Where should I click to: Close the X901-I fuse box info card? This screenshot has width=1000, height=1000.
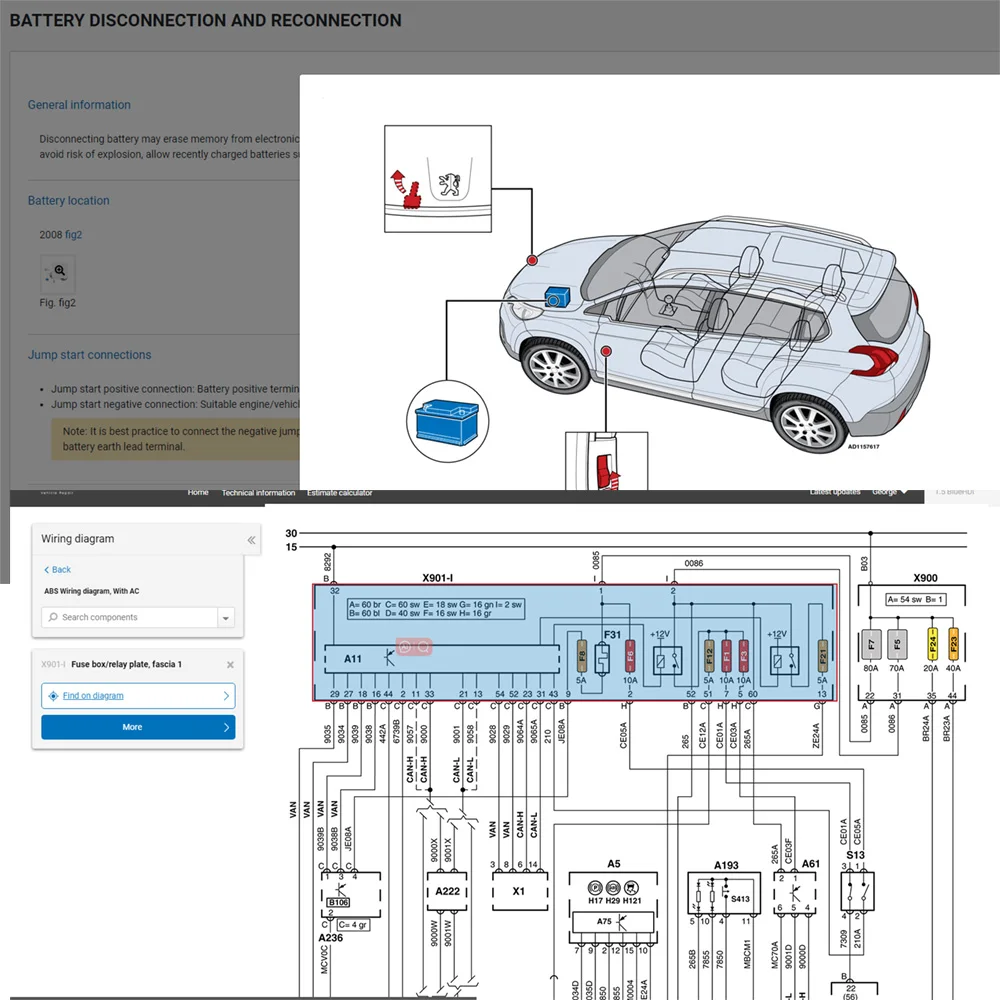click(x=230, y=664)
